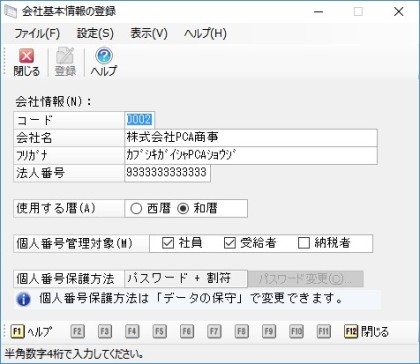Viewport: 420px width, 364px height.
Task: Click the F6 function key button
Action: (187, 331)
